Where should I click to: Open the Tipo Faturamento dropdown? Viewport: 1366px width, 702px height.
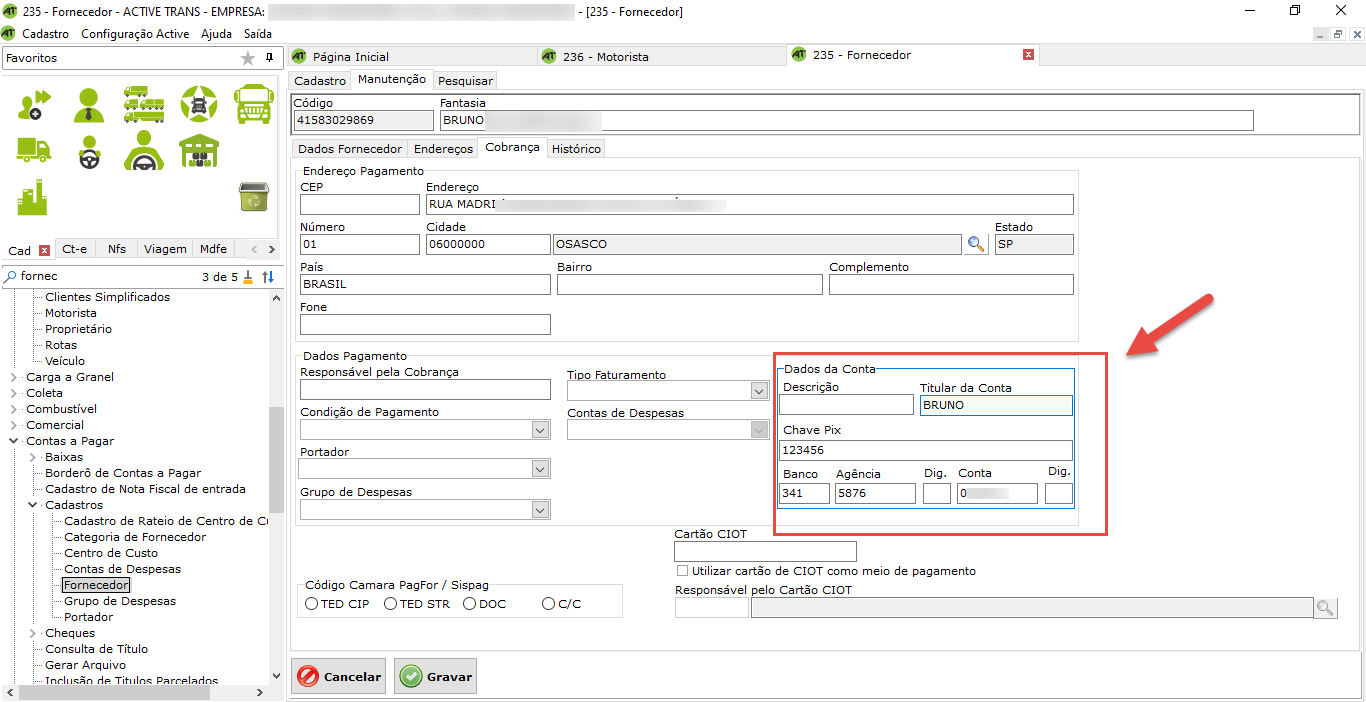pyautogui.click(x=759, y=391)
